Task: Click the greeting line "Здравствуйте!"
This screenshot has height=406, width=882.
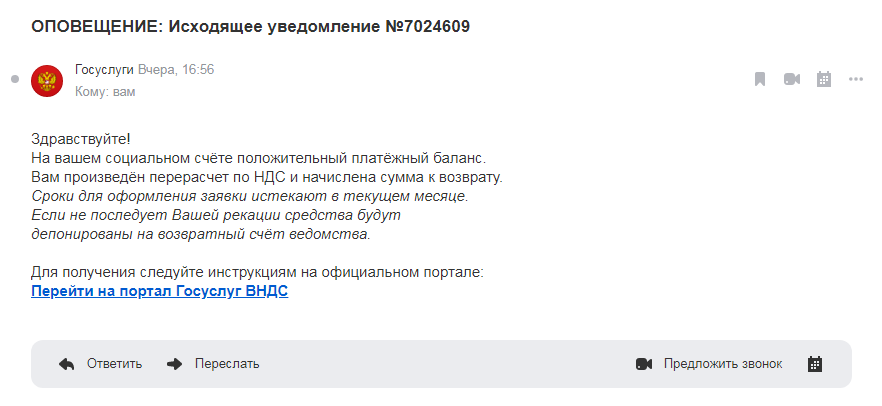Action: (x=81, y=140)
